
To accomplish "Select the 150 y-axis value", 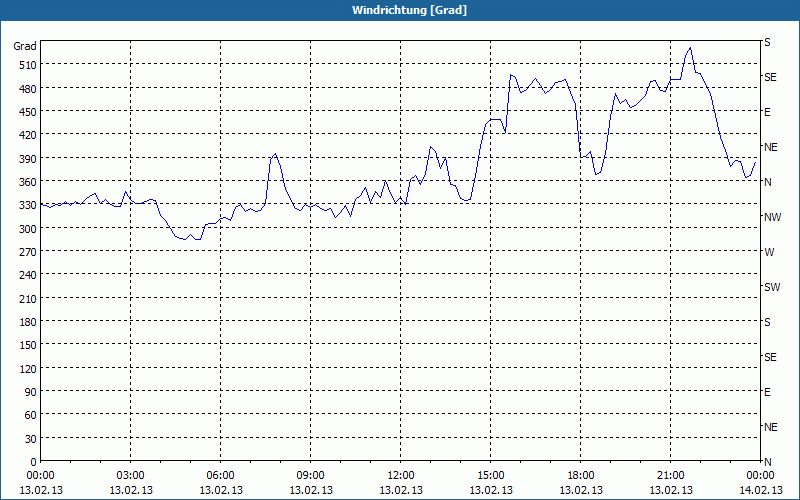I will (29, 345).
